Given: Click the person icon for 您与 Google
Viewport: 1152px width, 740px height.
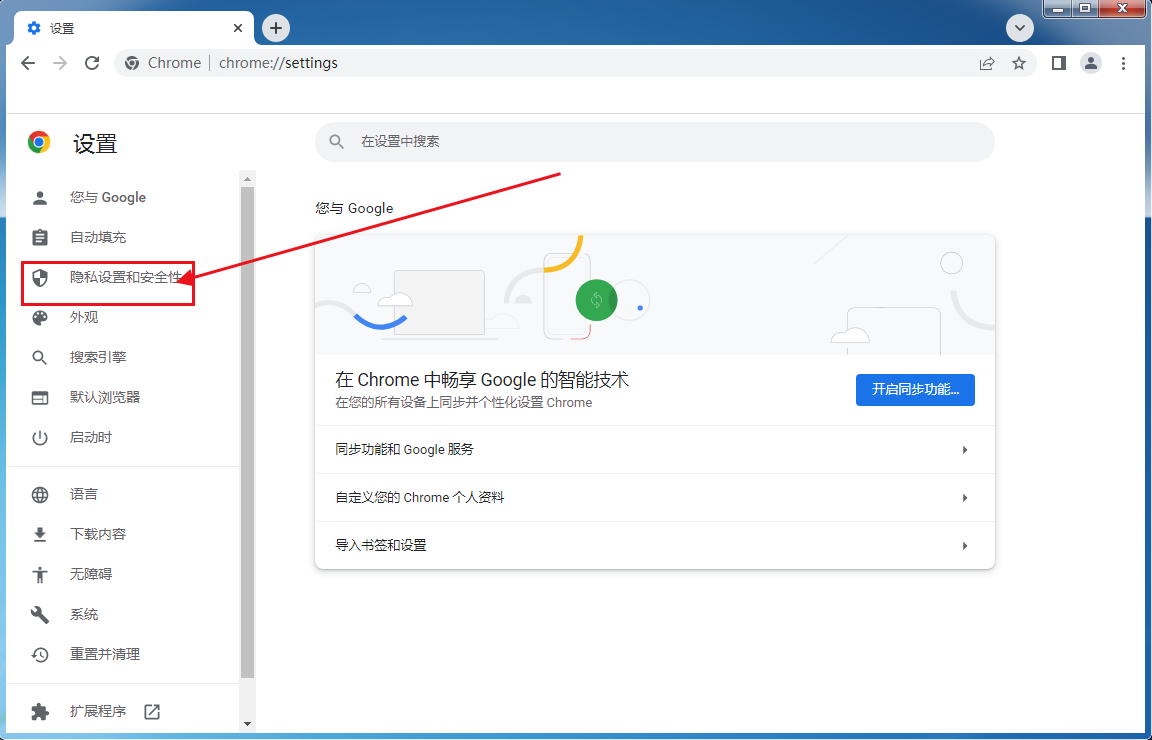Looking at the screenshot, I should [40, 198].
